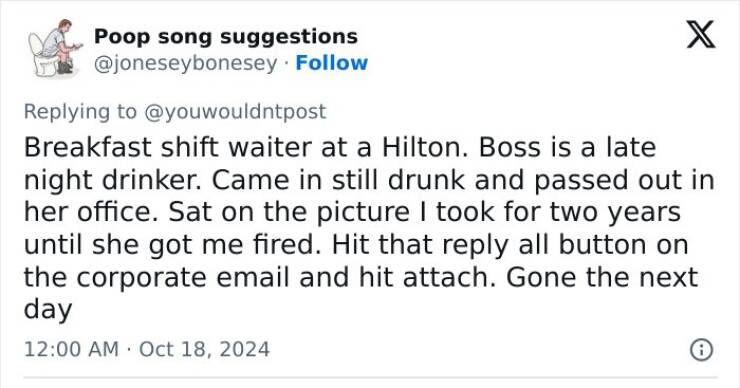Click the horizontal divider below the timestamp
The height and width of the screenshot is (388, 740).
[x=370, y=378]
